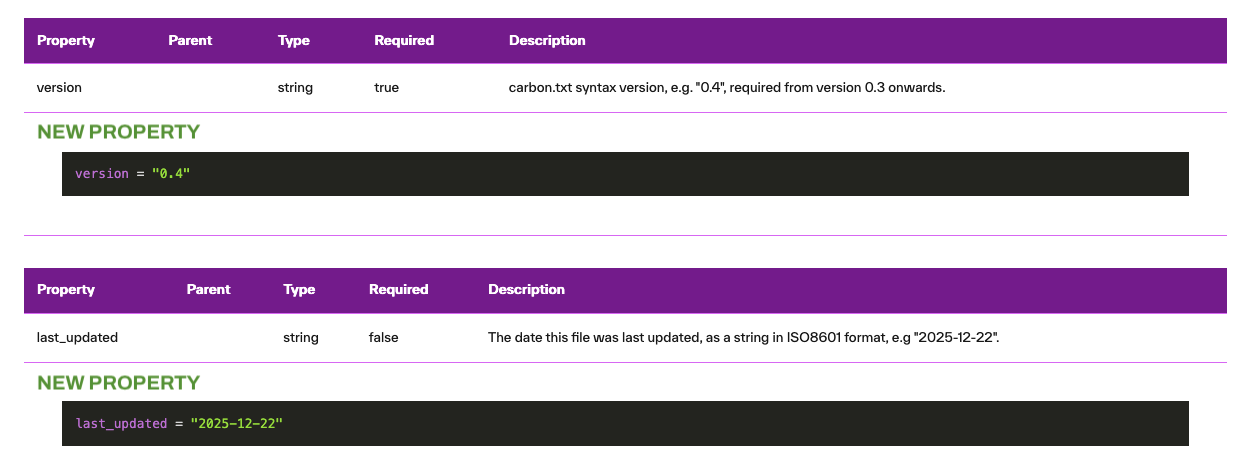
Task: Select the "last_updated" property name cell
Action: tap(77, 338)
